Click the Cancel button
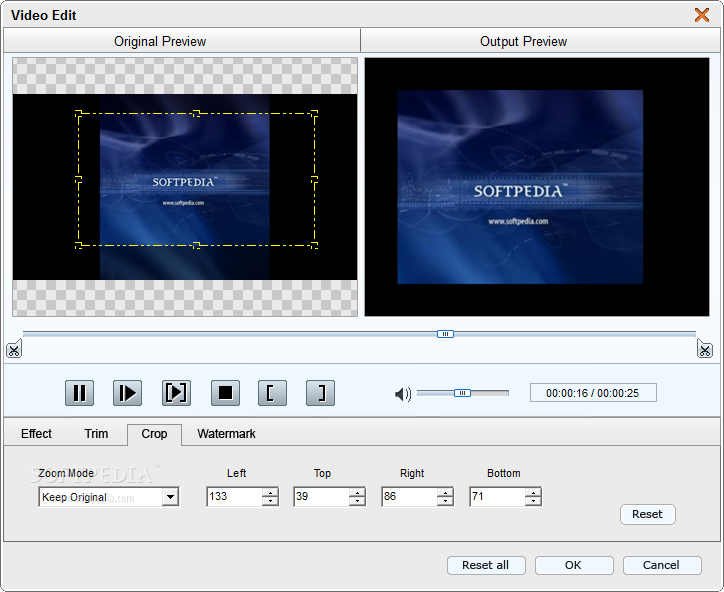The width and height of the screenshot is (724, 592). [662, 565]
